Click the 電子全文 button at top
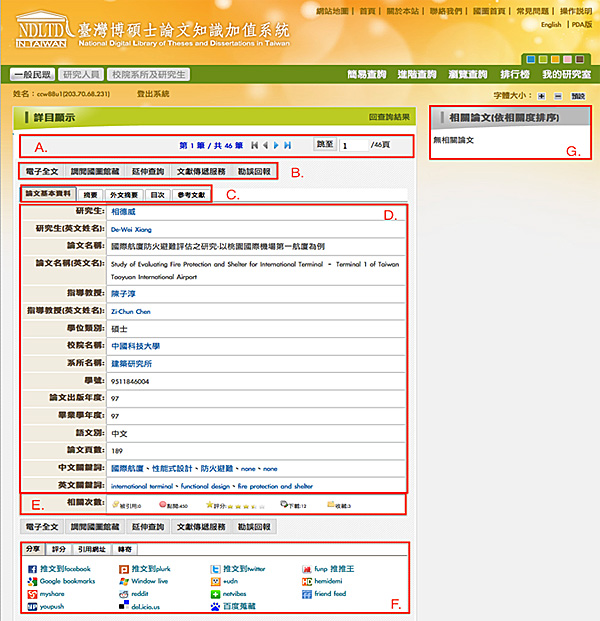 click(x=42, y=171)
